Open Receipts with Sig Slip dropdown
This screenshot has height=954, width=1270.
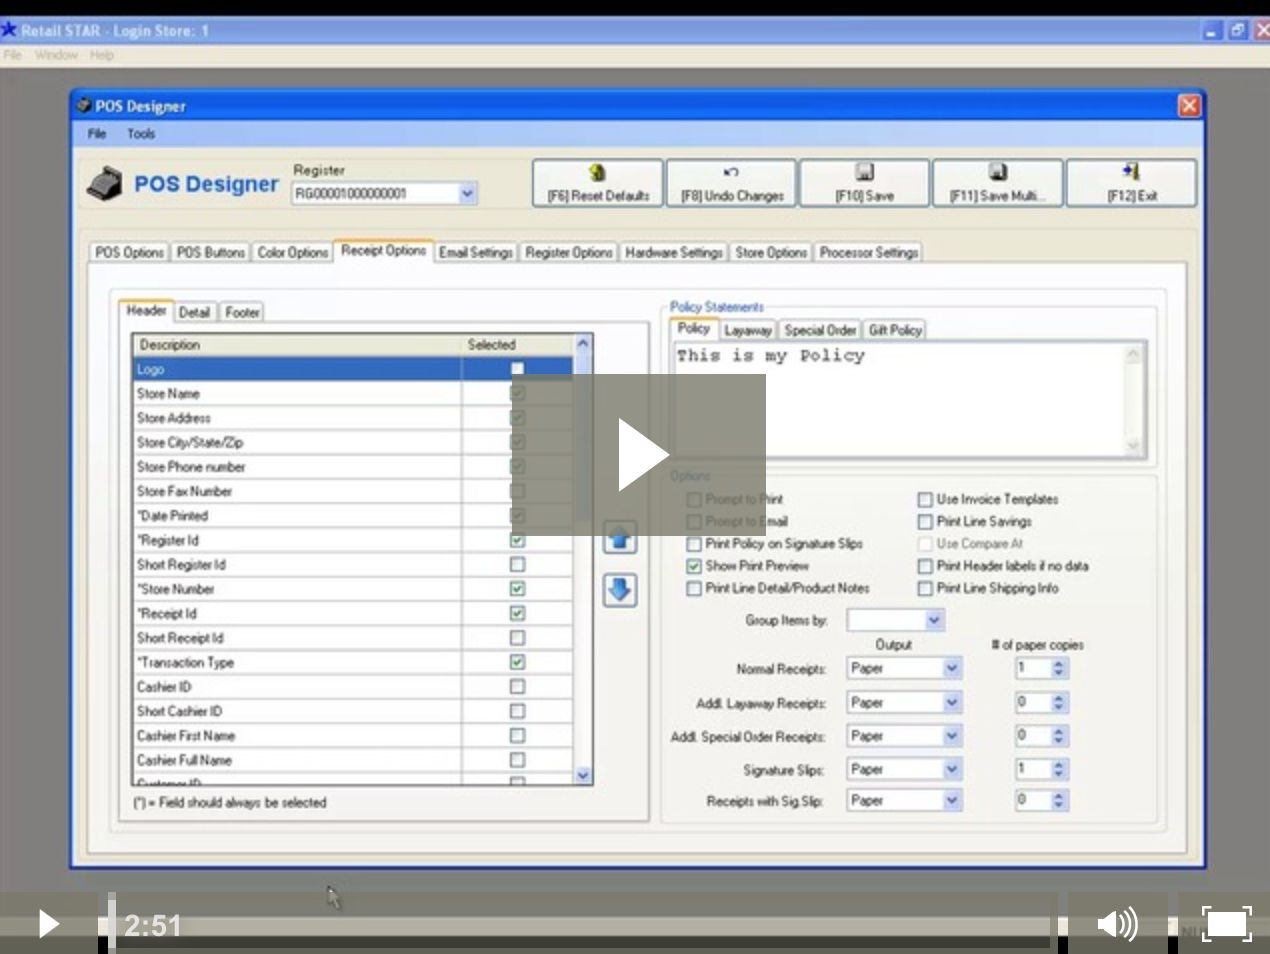point(952,800)
